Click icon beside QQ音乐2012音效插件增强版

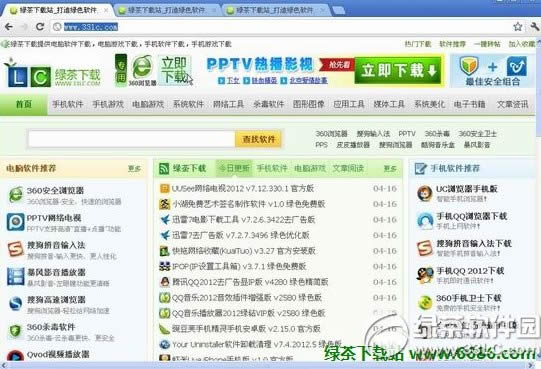(164, 298)
